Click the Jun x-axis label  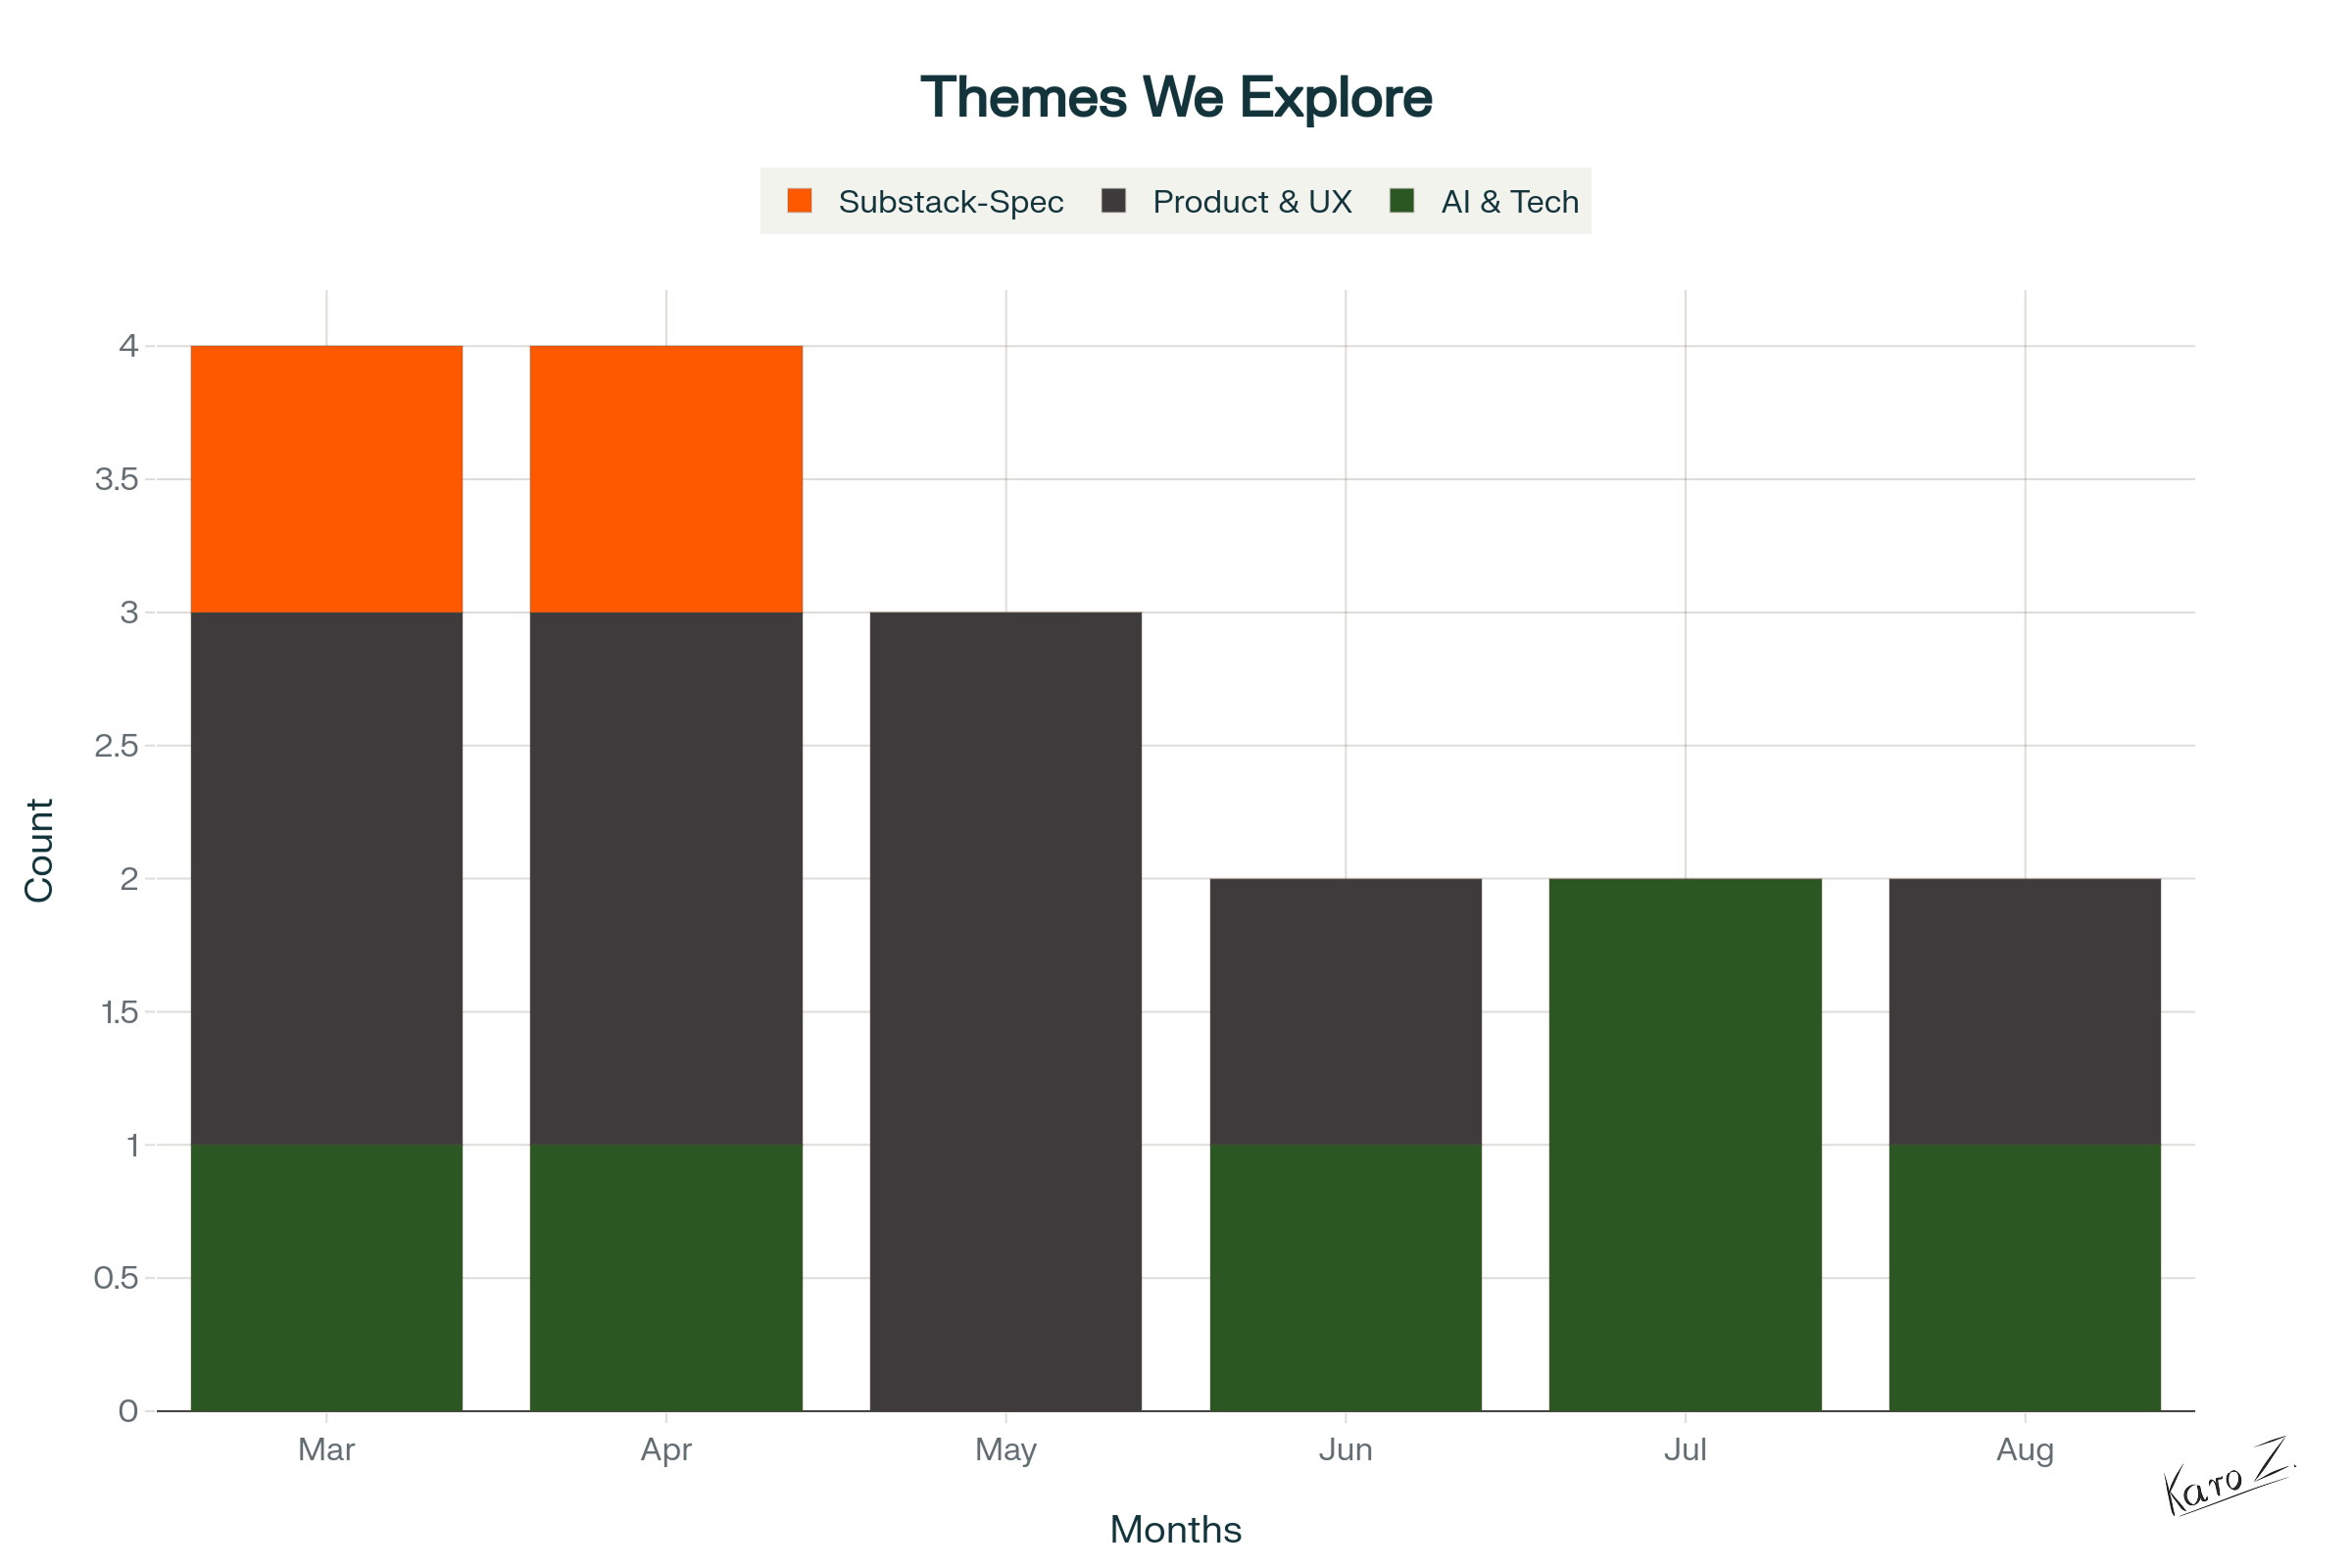tap(1345, 1449)
